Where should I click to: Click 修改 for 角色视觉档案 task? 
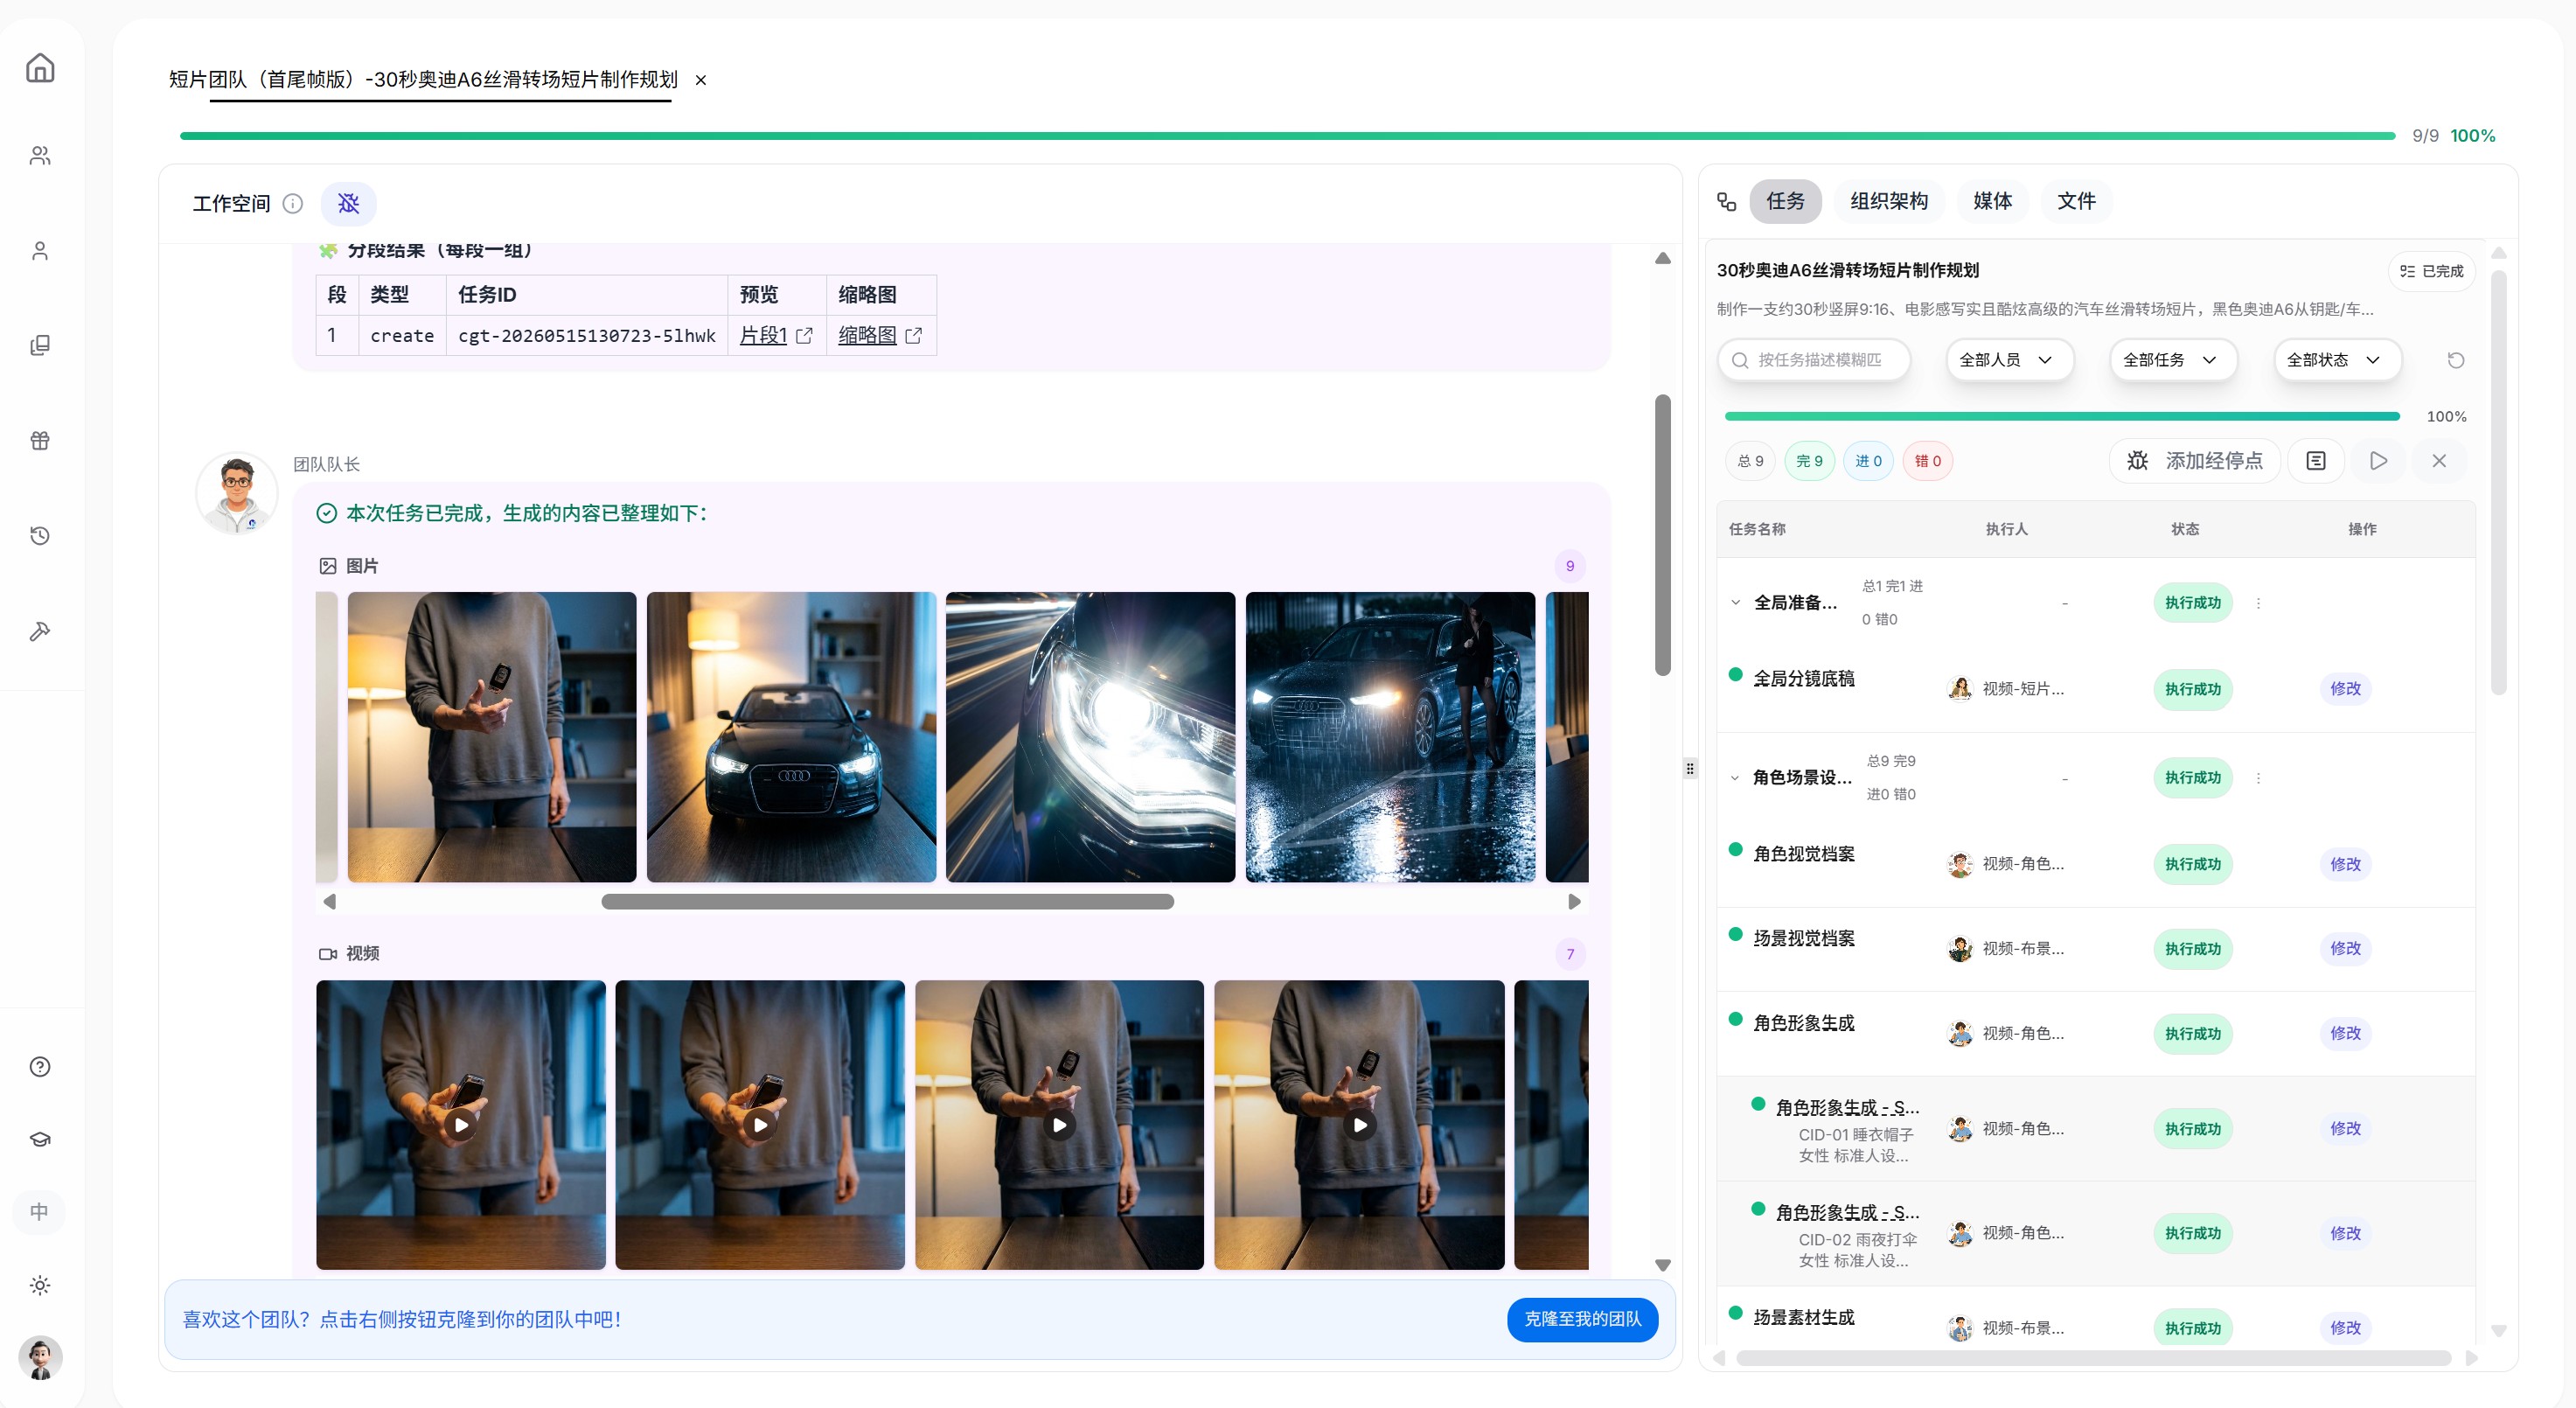(2345, 864)
